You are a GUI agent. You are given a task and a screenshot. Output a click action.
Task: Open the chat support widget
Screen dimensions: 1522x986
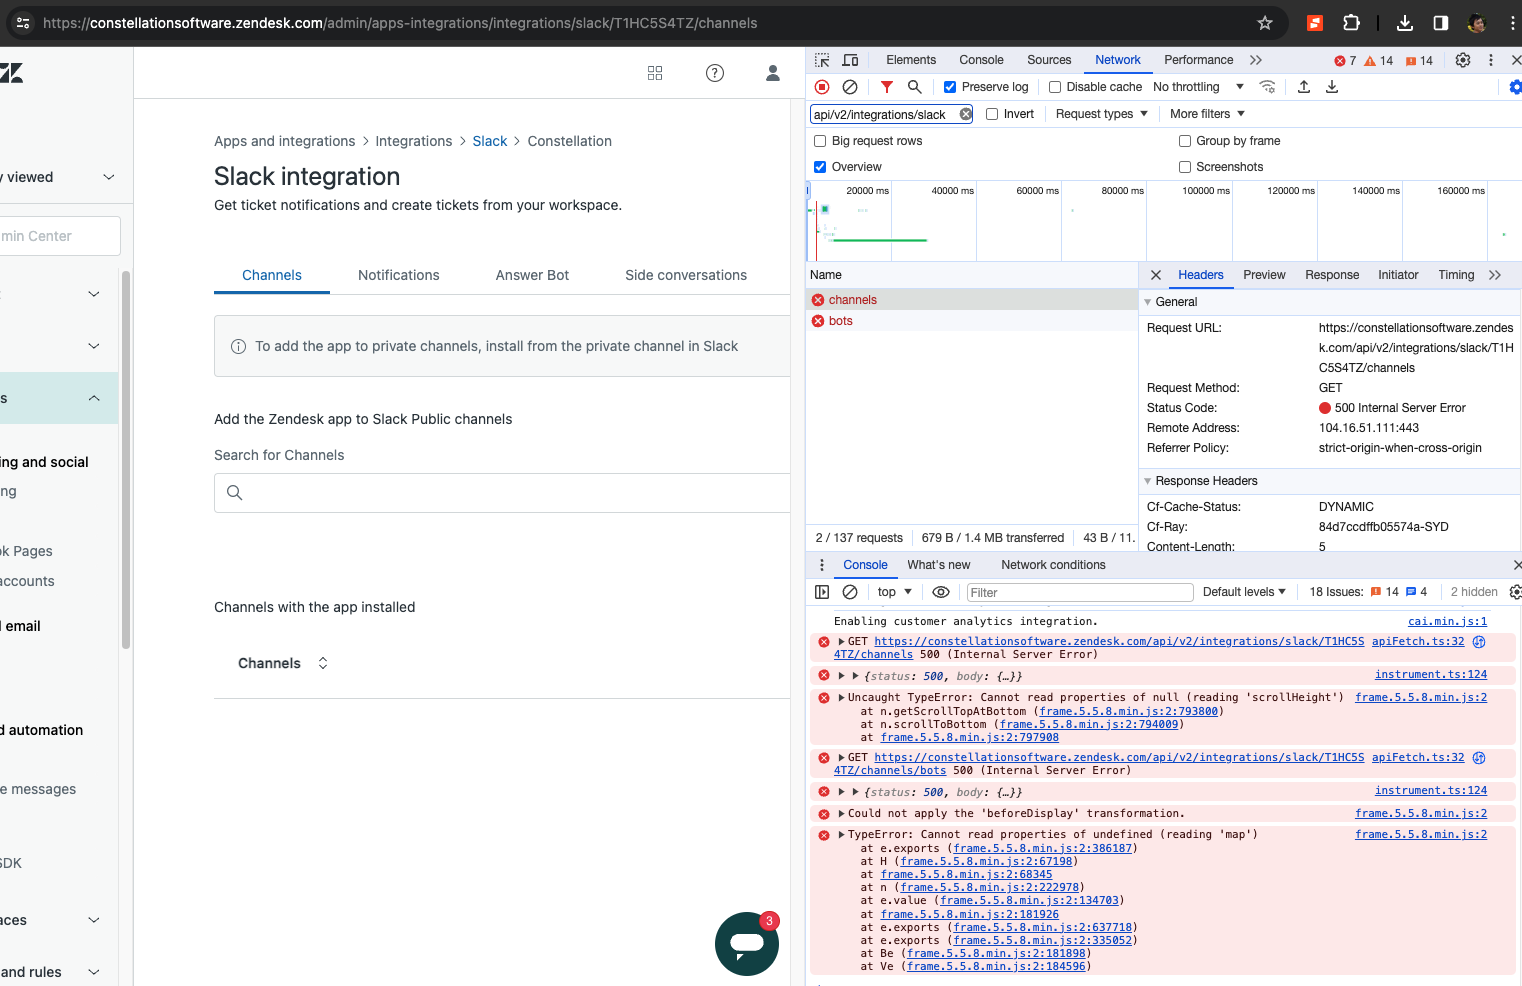coord(746,943)
